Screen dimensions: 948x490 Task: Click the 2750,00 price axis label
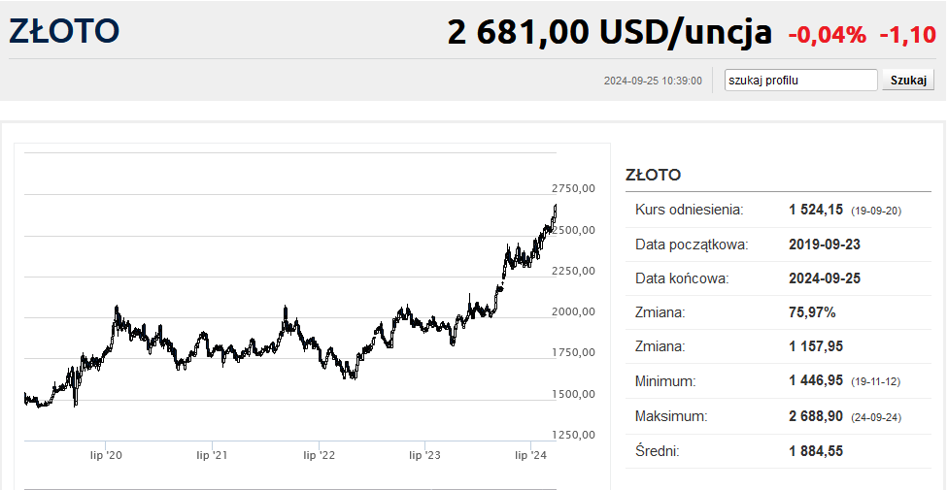(573, 188)
